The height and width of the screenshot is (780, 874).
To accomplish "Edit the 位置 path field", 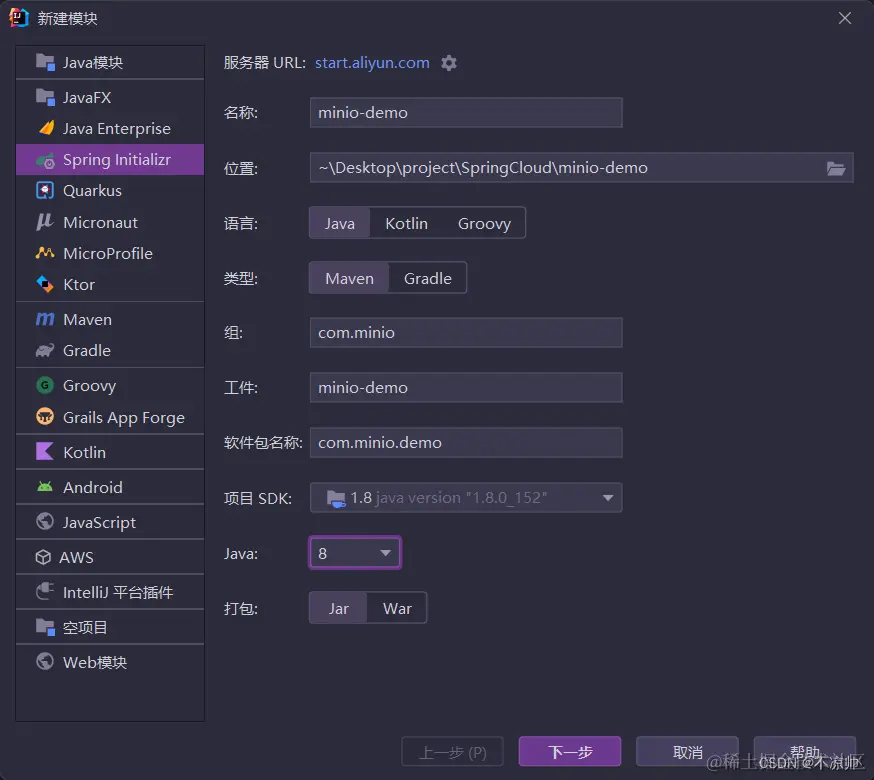I will click(581, 168).
